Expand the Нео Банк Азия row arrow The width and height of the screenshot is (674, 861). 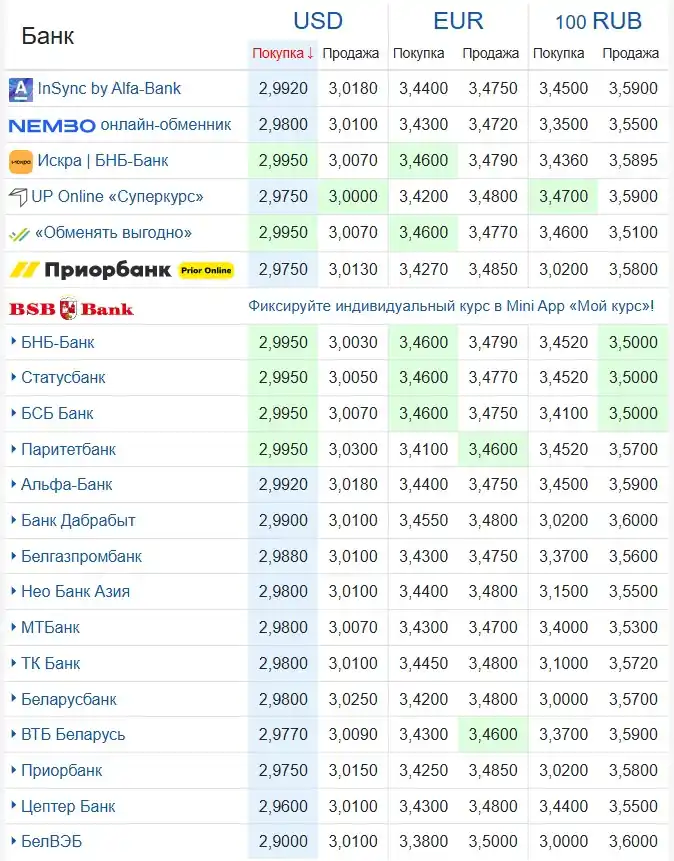(13, 591)
